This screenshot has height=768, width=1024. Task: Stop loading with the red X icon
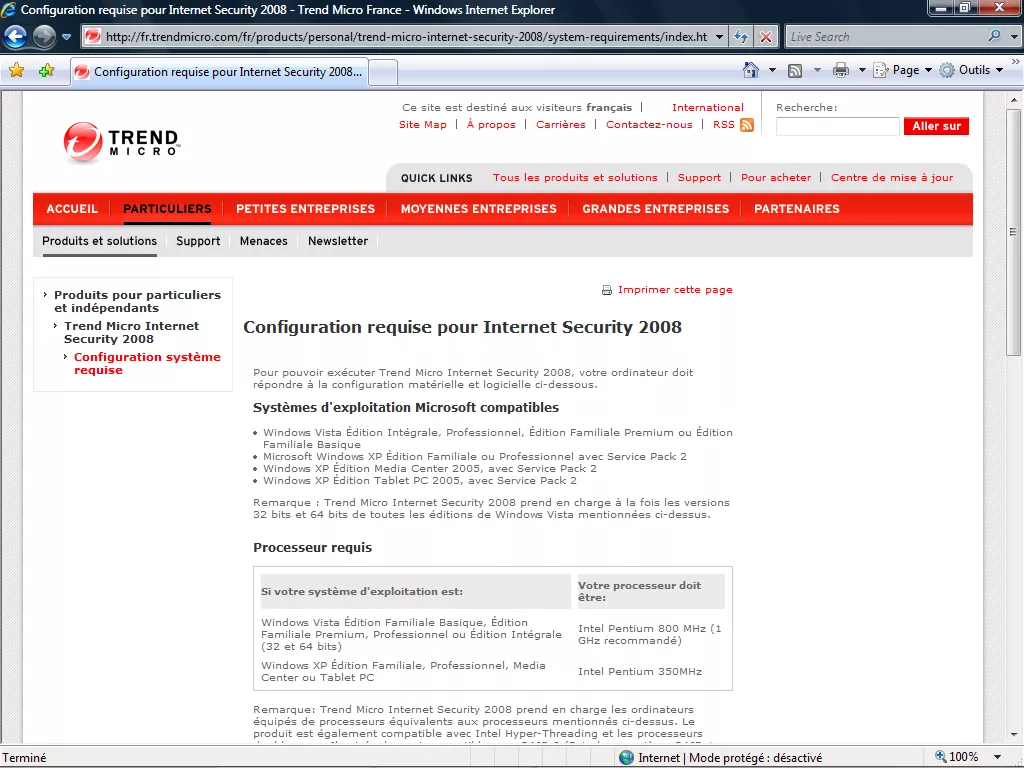[765, 37]
